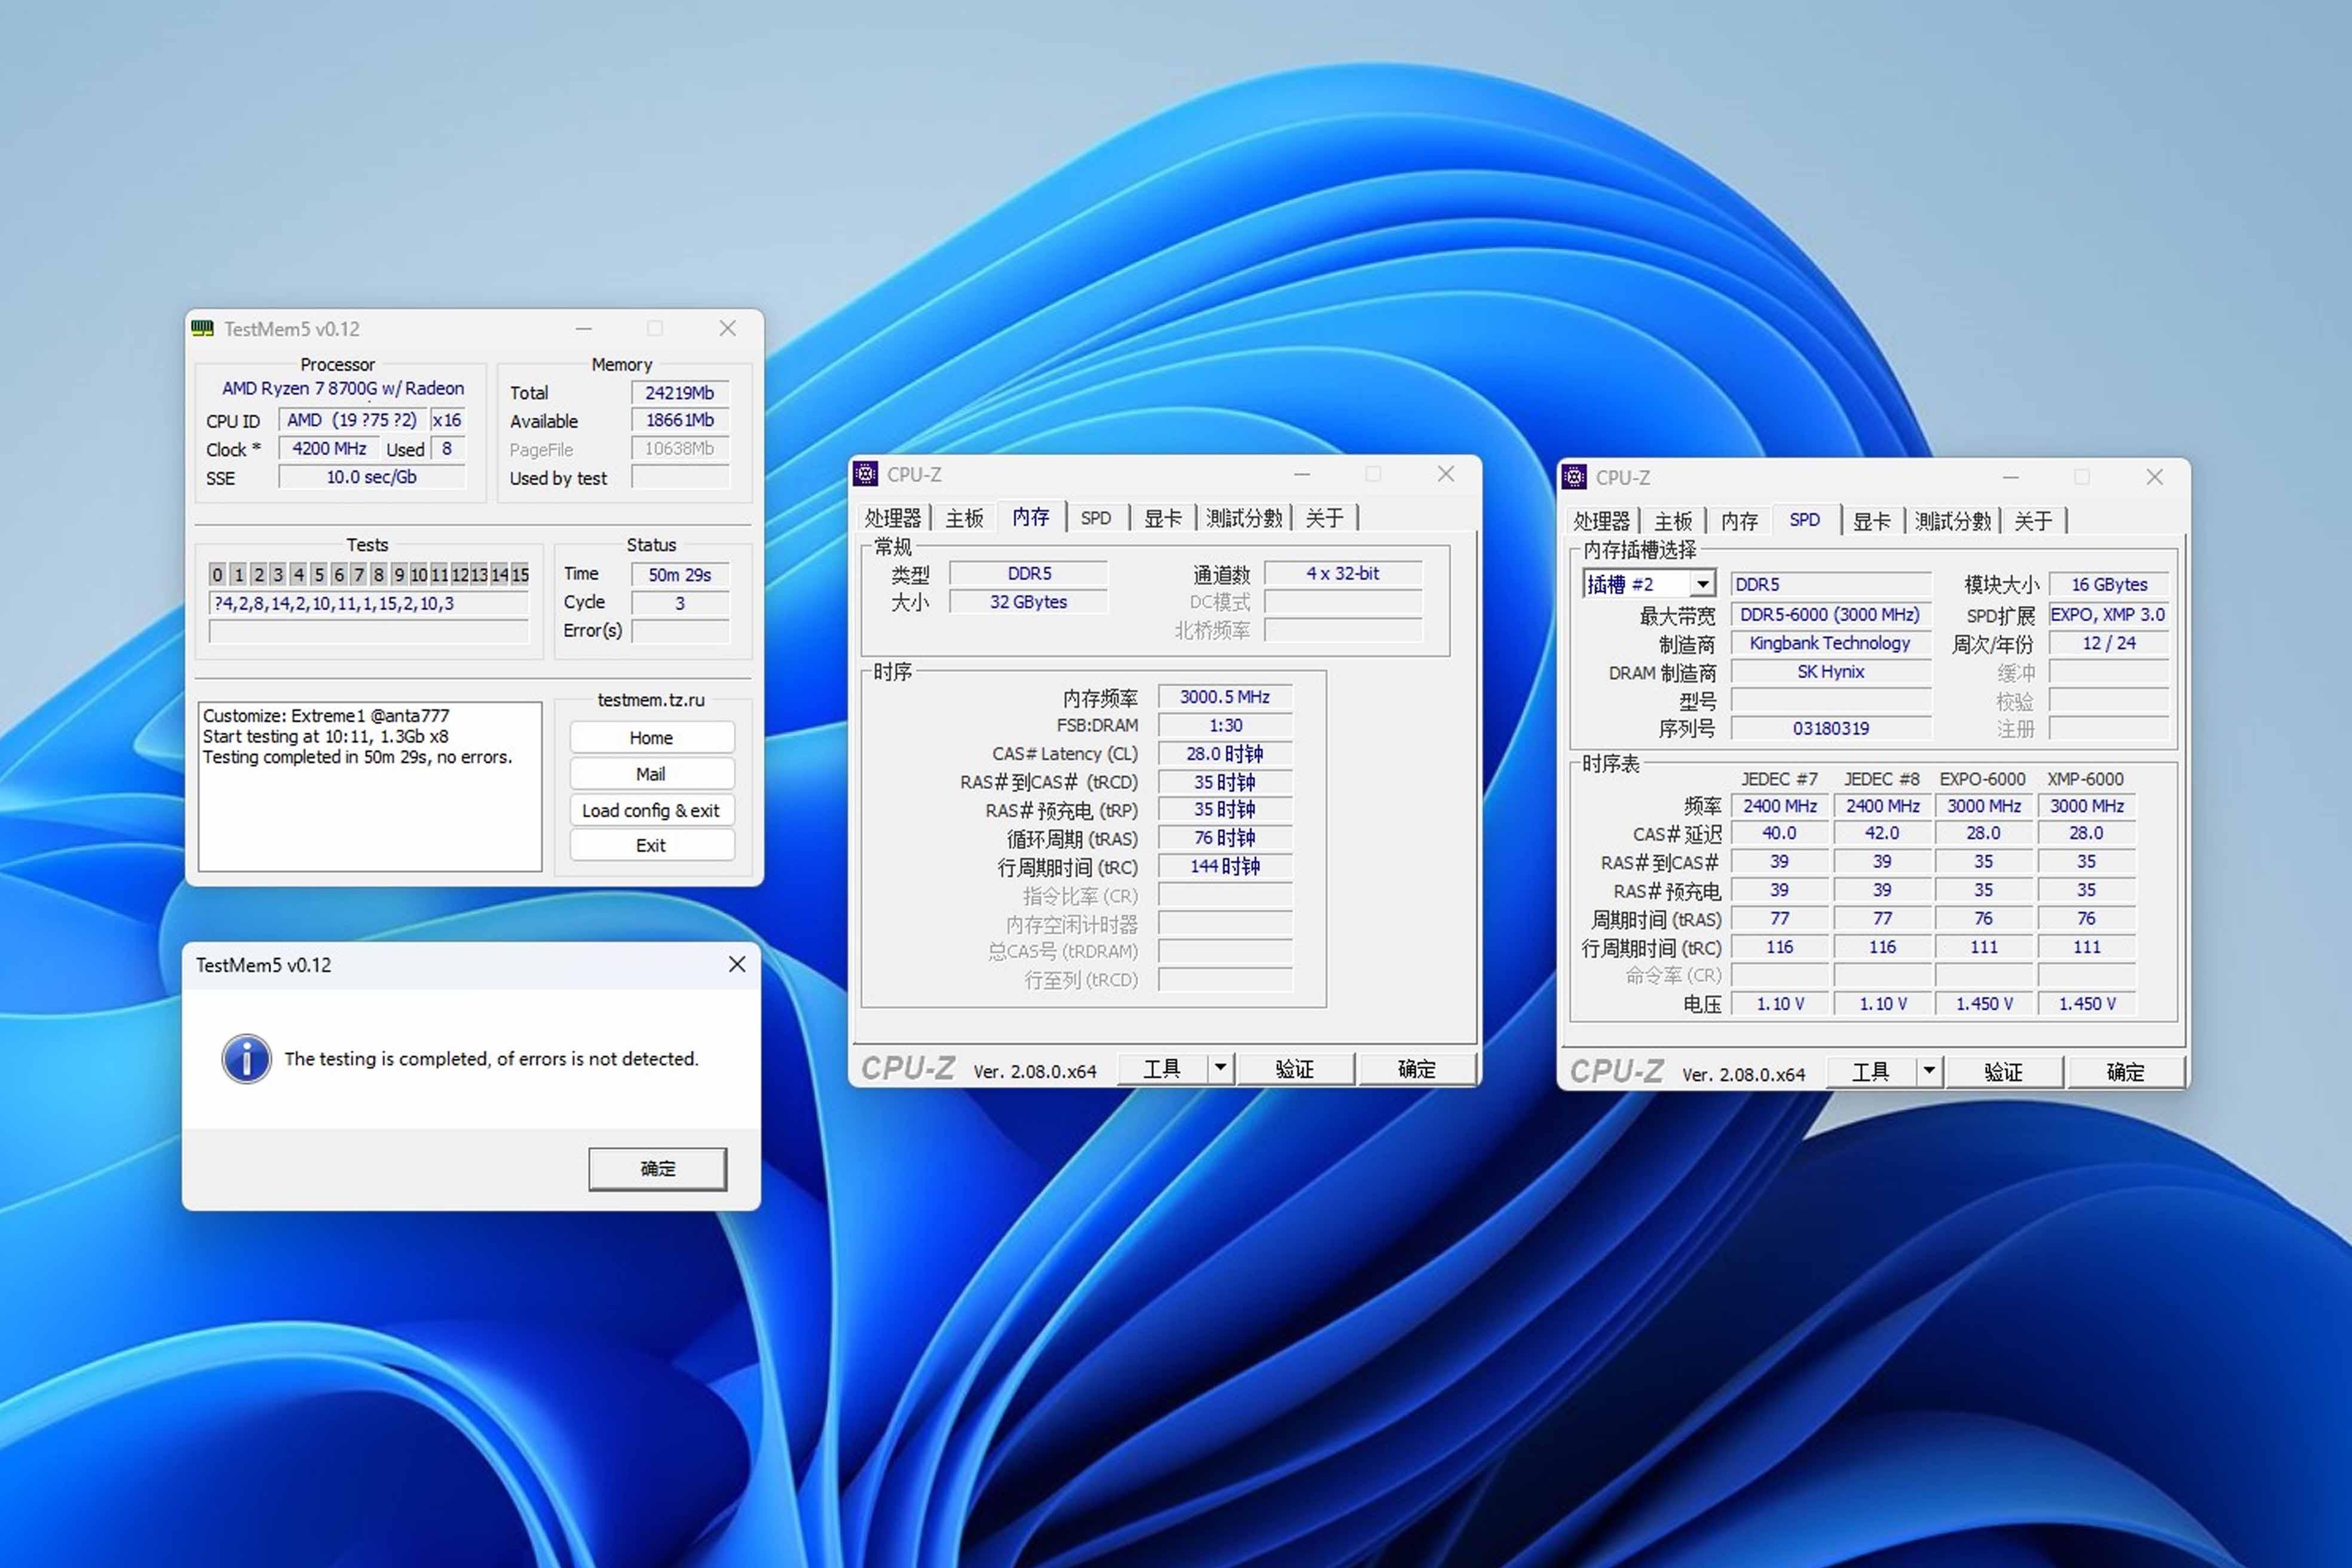This screenshot has width=2352, height=1568.
Task: Switch to SPD tab in memory CPU-Z window
Action: [1096, 518]
